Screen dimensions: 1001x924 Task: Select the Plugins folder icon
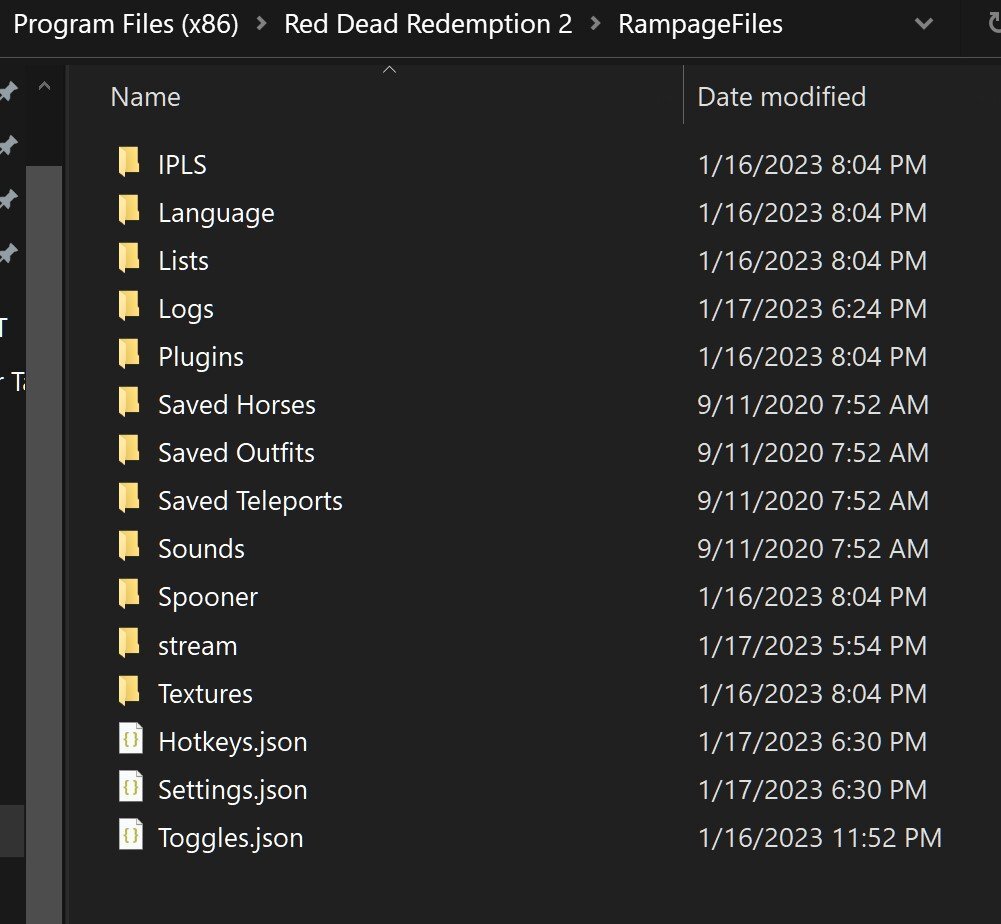pyautogui.click(x=129, y=356)
